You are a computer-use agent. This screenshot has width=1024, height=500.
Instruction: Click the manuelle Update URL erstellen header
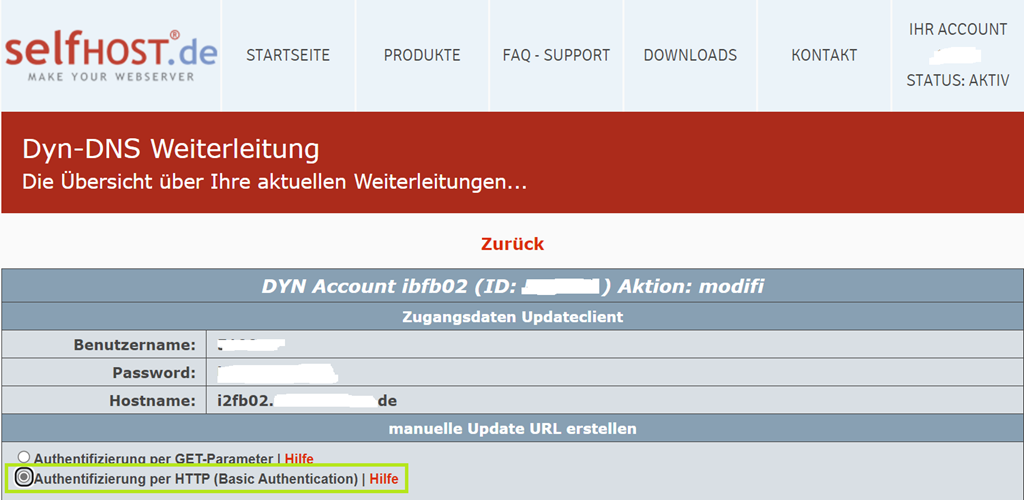point(512,429)
